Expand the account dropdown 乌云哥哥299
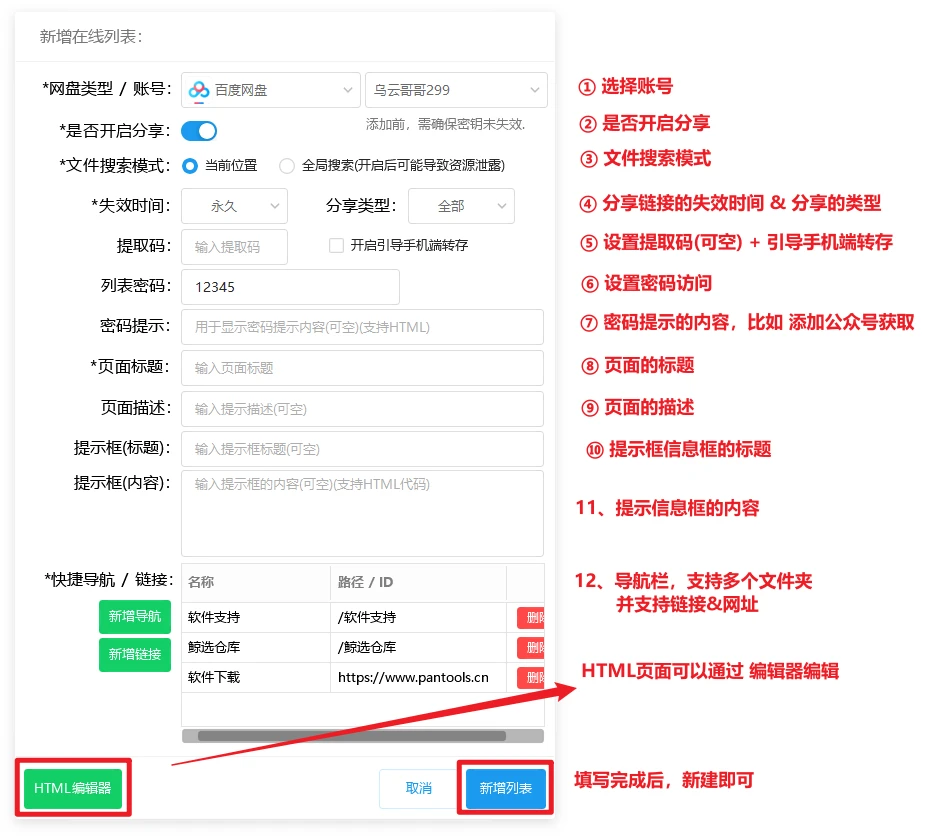The height and width of the screenshot is (837, 931). point(455,90)
